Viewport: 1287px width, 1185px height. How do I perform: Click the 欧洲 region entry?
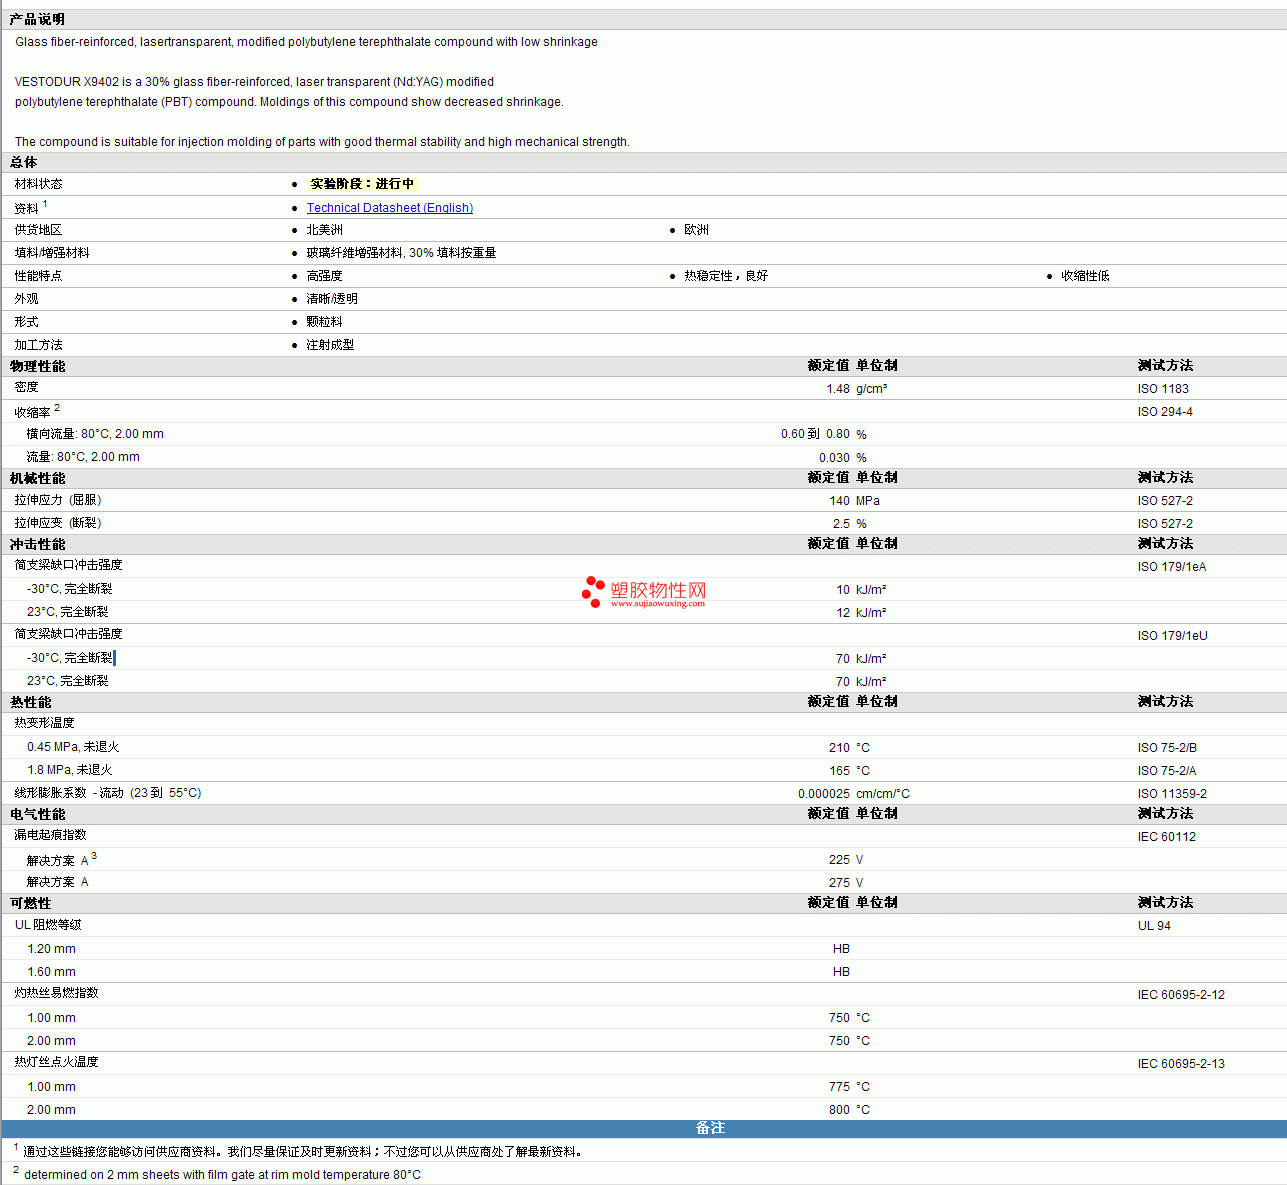click(x=696, y=230)
